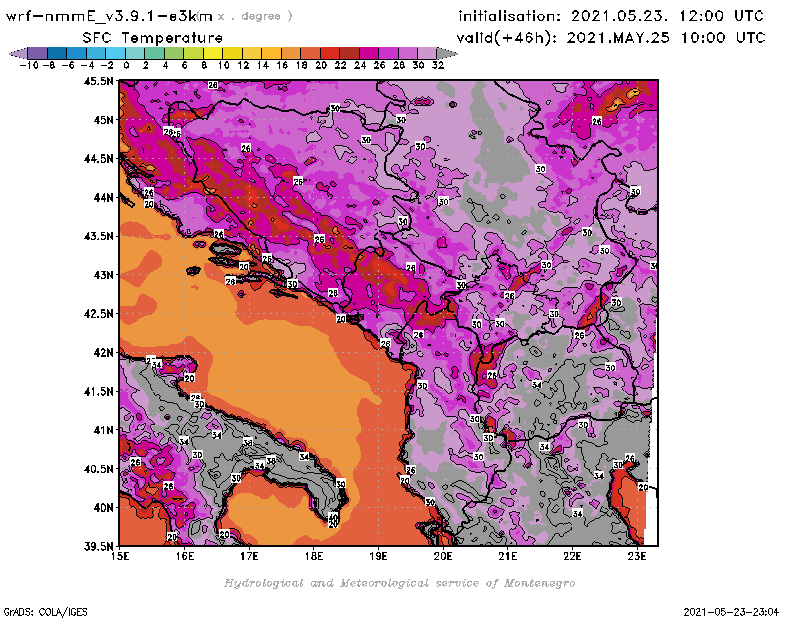Click the legend swatch between -8 and -6

(x=58, y=53)
